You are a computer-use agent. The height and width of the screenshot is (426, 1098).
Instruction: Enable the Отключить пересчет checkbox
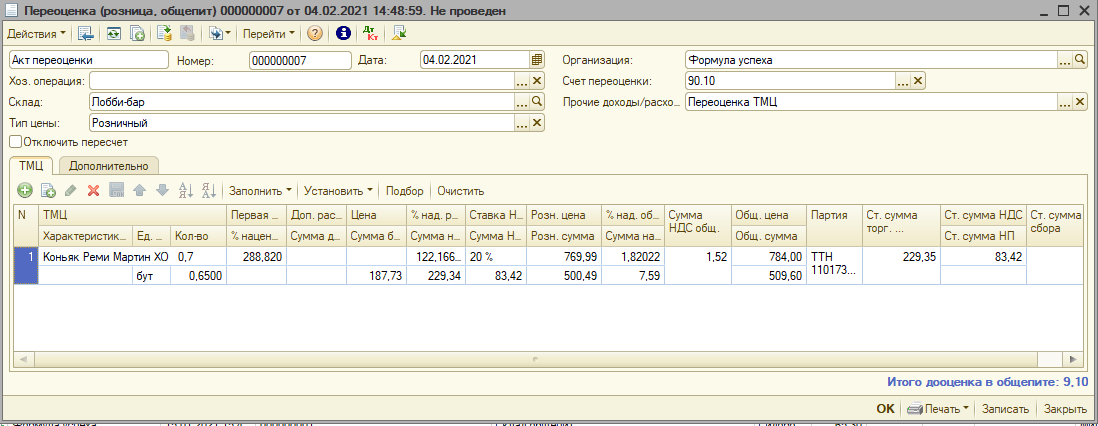[14, 142]
